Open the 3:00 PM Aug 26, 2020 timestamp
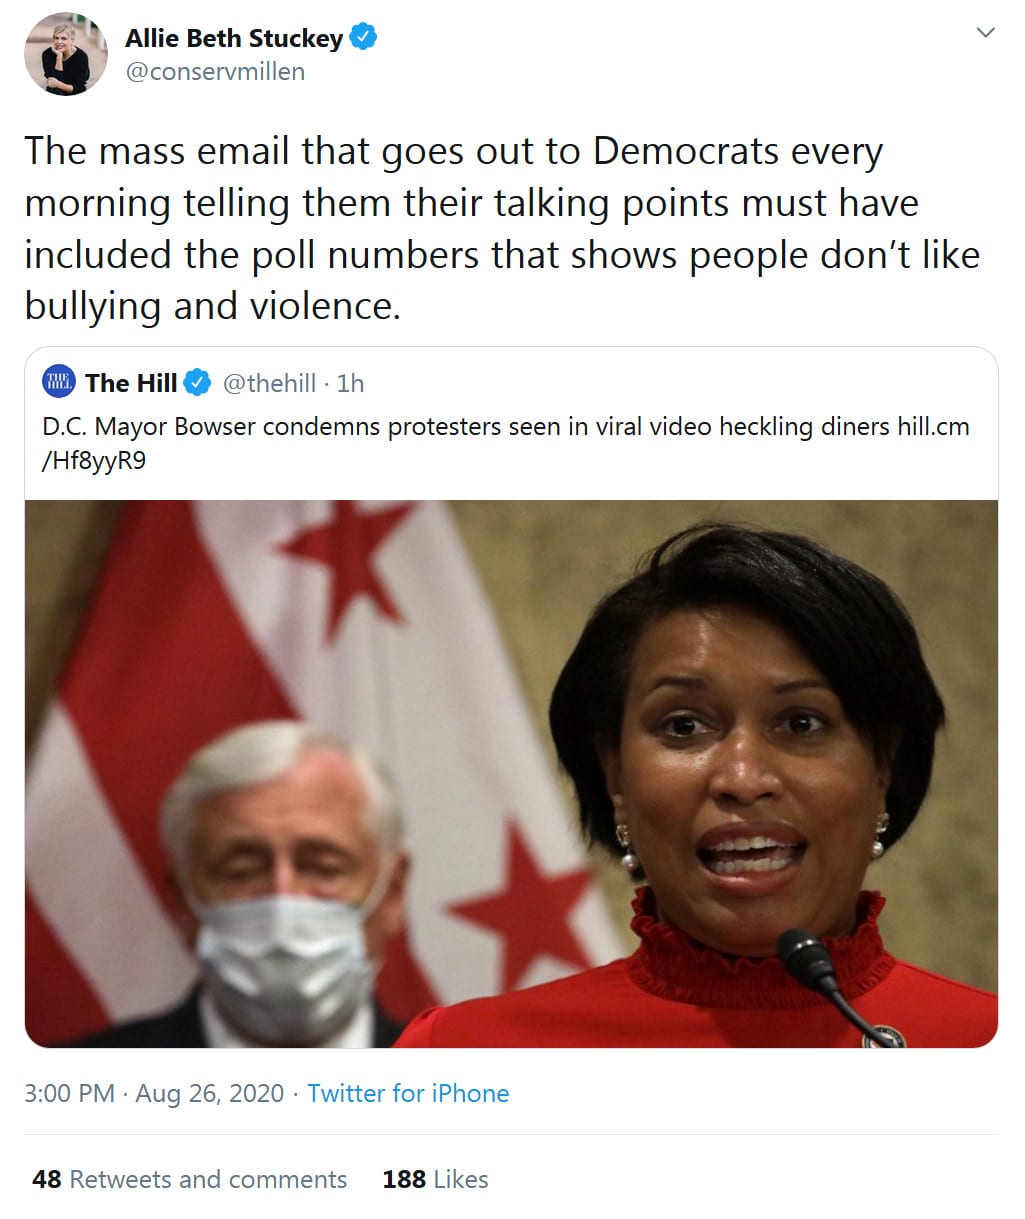The width and height of the screenshot is (1025, 1219). 154,1093
